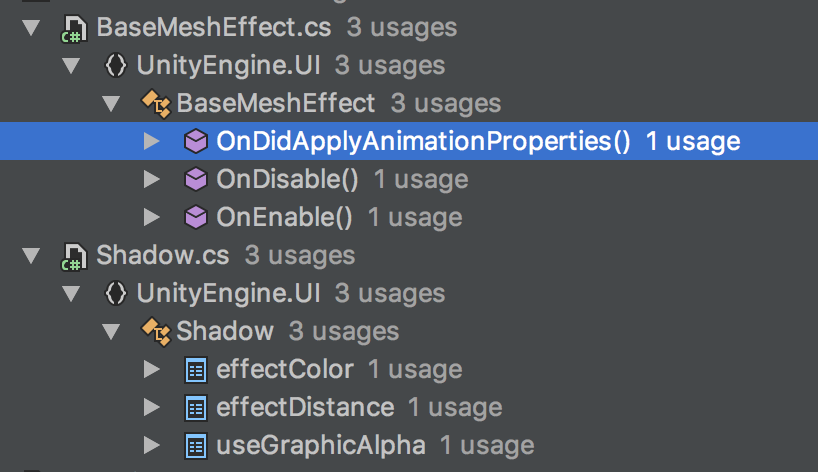Click the OnDisable() method cube icon
This screenshot has width=818, height=472.
(196, 179)
